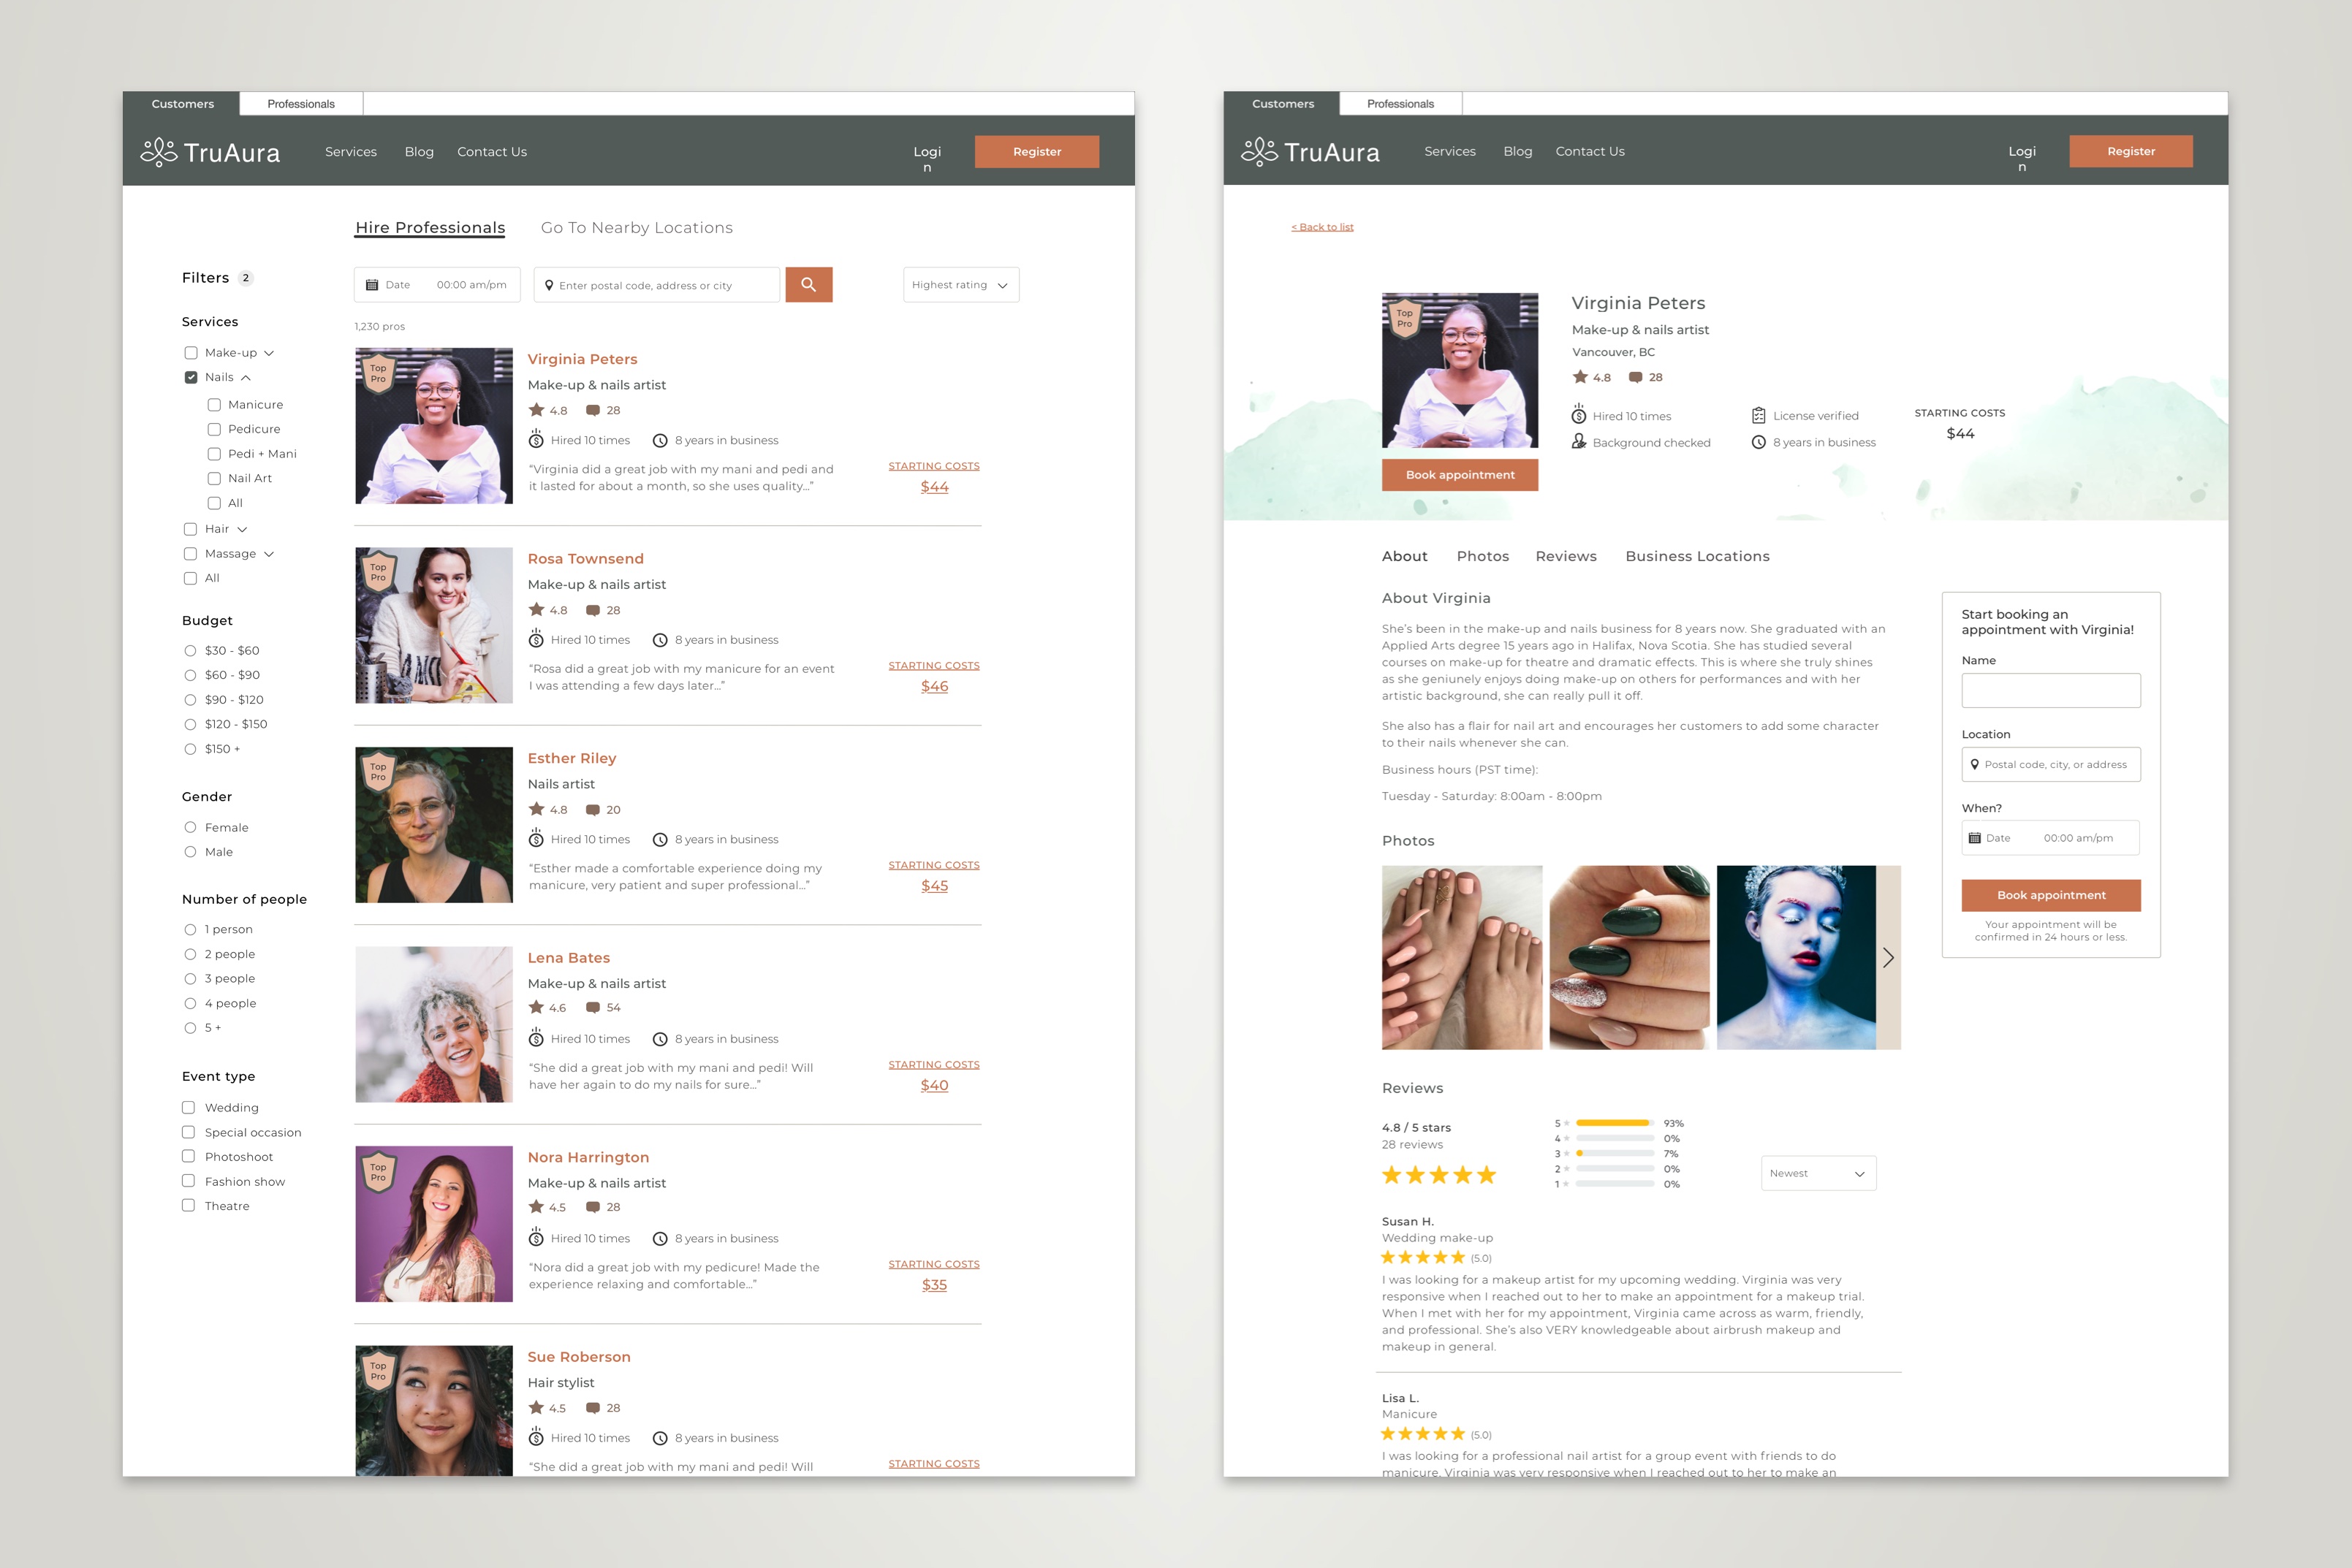Click the search magnifier icon
2352x1568 pixels.
807,285
